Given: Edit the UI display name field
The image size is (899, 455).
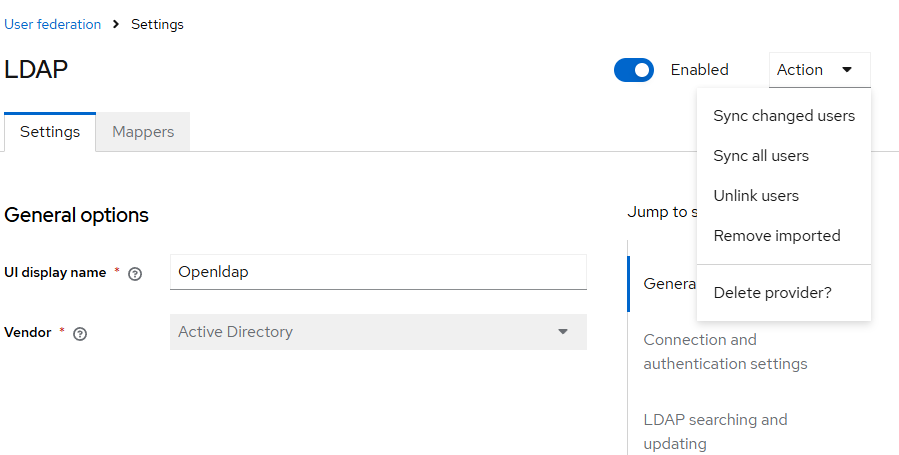Looking at the screenshot, I should (378, 272).
